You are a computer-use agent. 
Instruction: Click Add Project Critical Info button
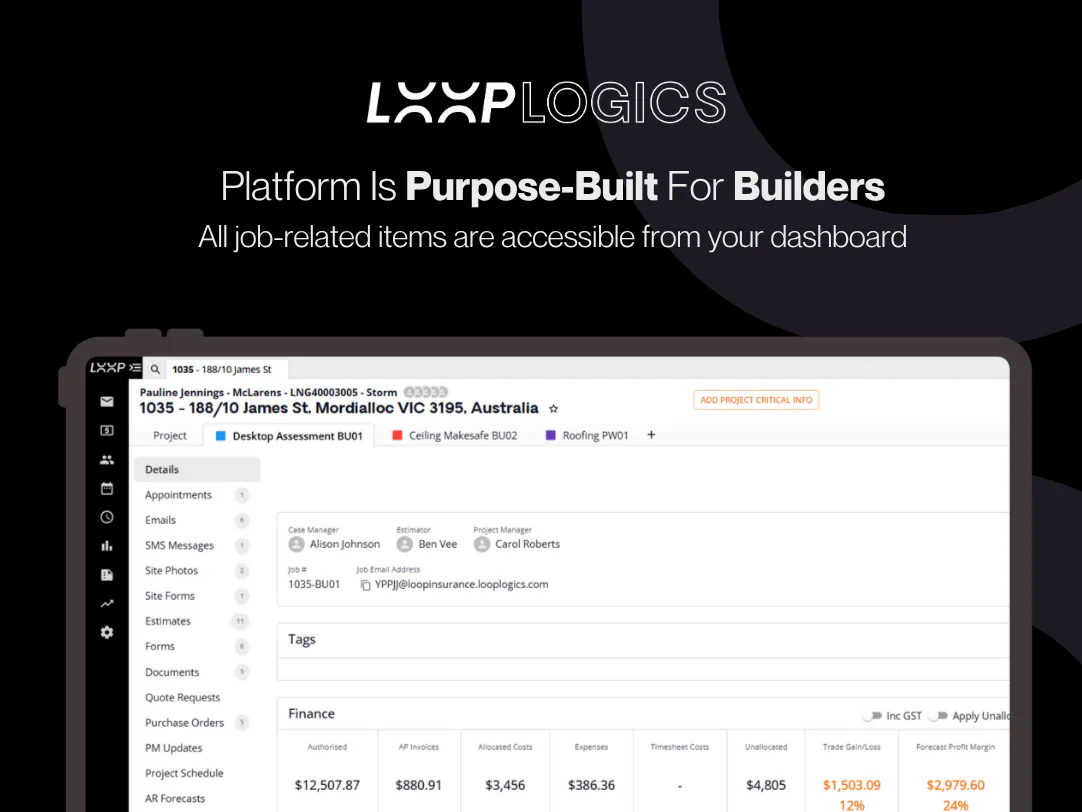[756, 400]
